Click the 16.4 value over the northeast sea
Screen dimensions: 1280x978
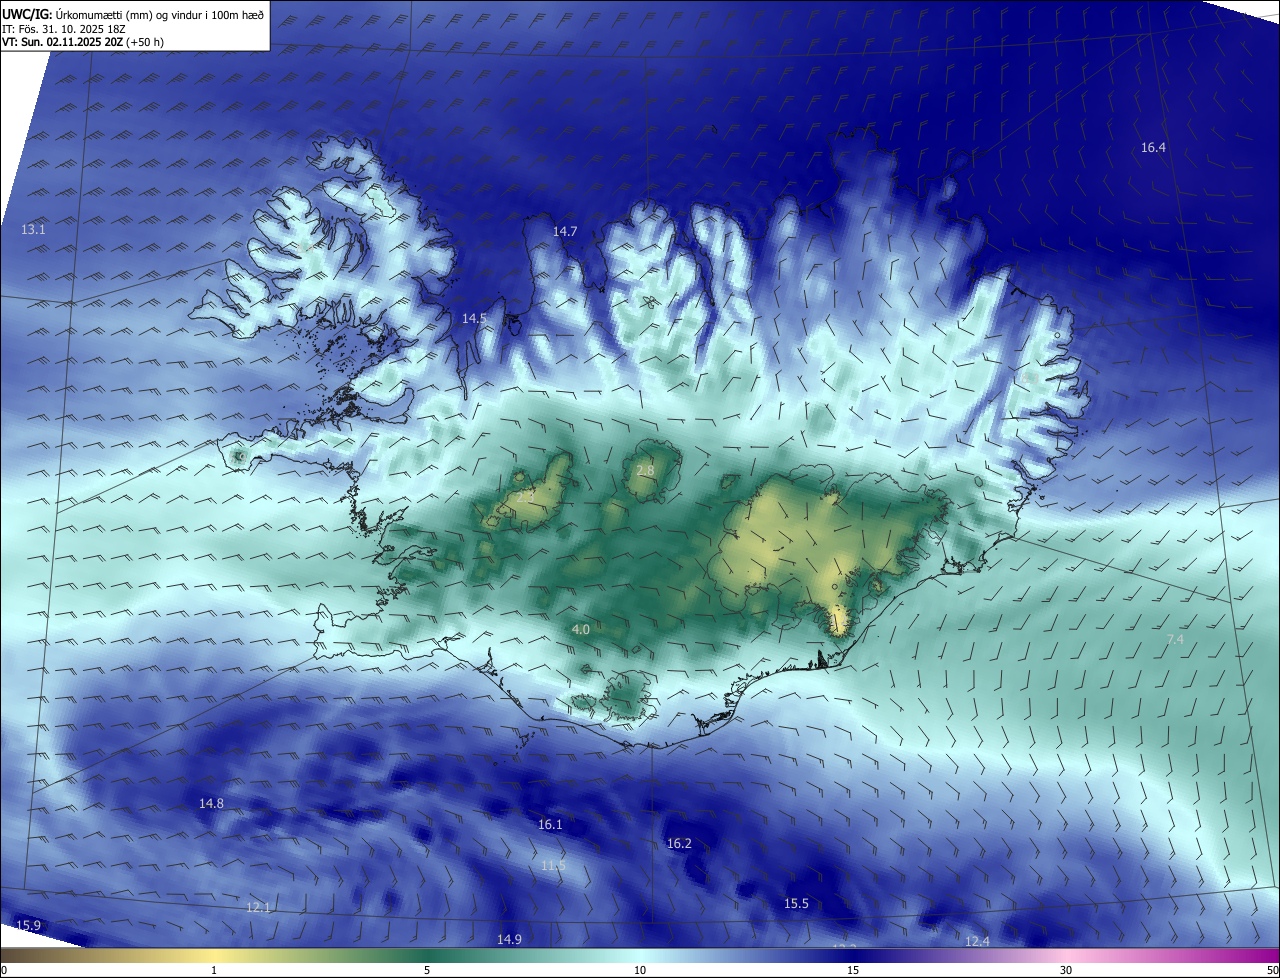(x=1153, y=148)
